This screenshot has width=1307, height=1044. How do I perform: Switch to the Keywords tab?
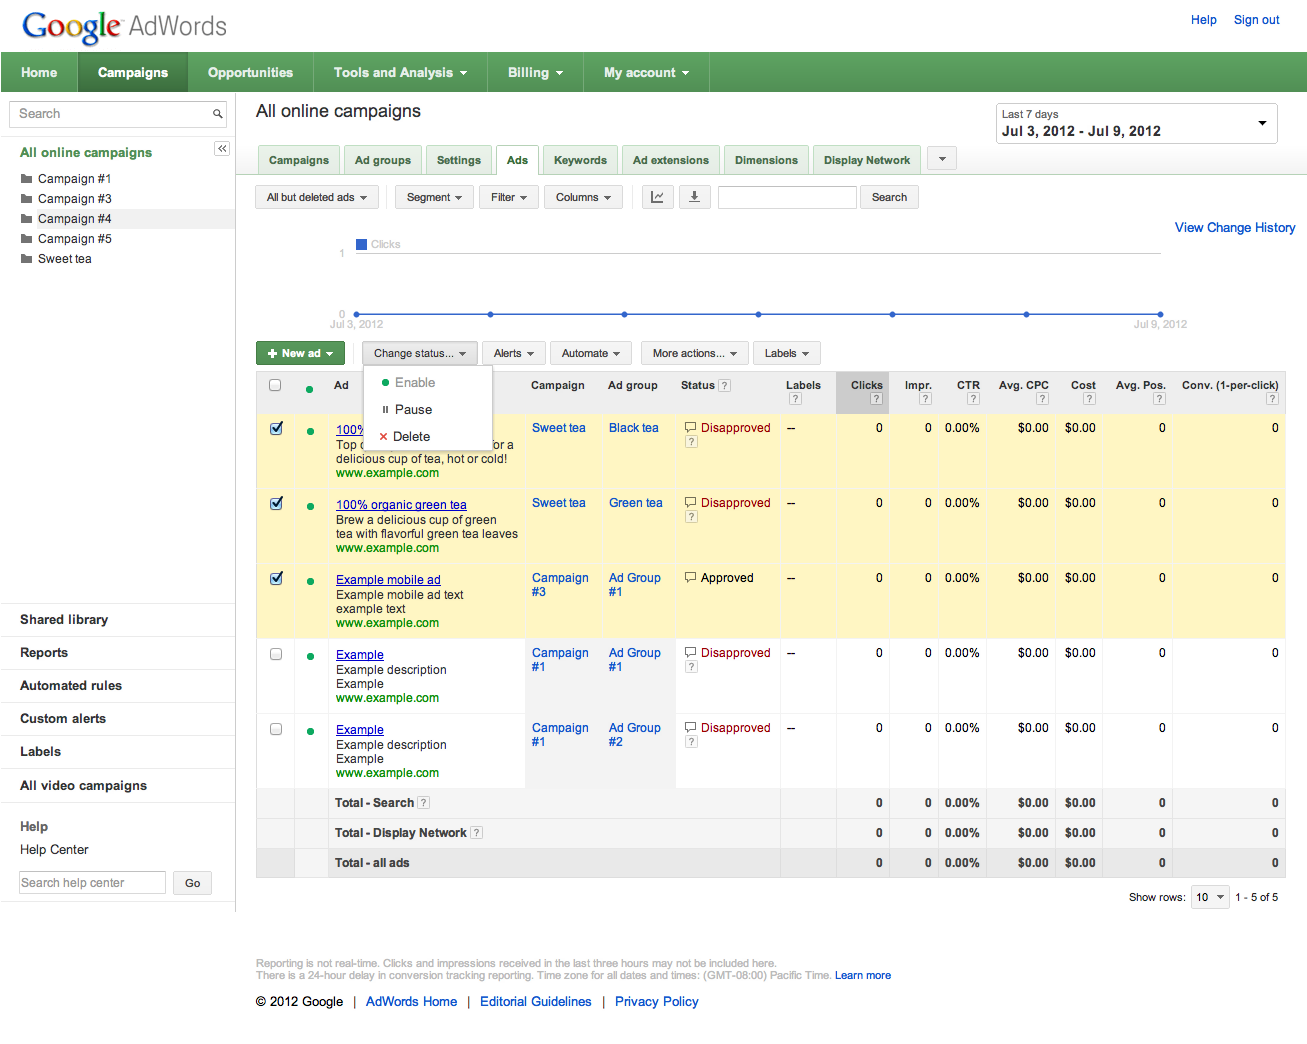coord(580,160)
